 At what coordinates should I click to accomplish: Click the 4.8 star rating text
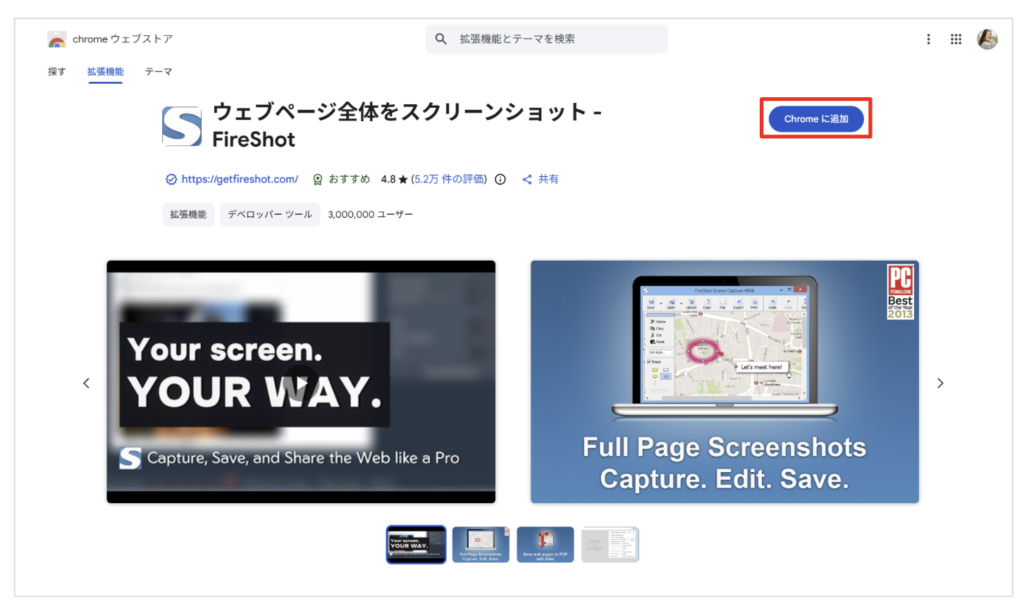pos(394,180)
